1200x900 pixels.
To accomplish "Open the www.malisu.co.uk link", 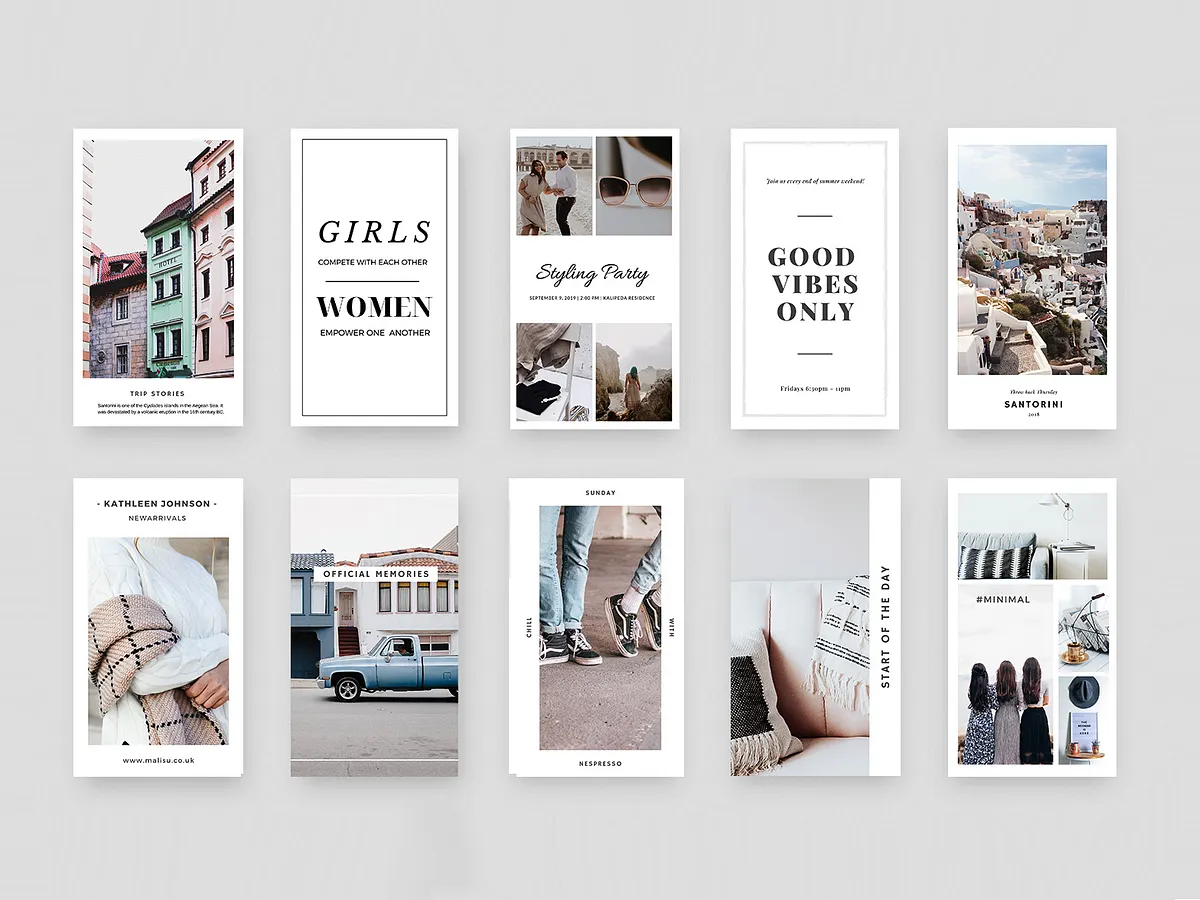I will (158, 760).
